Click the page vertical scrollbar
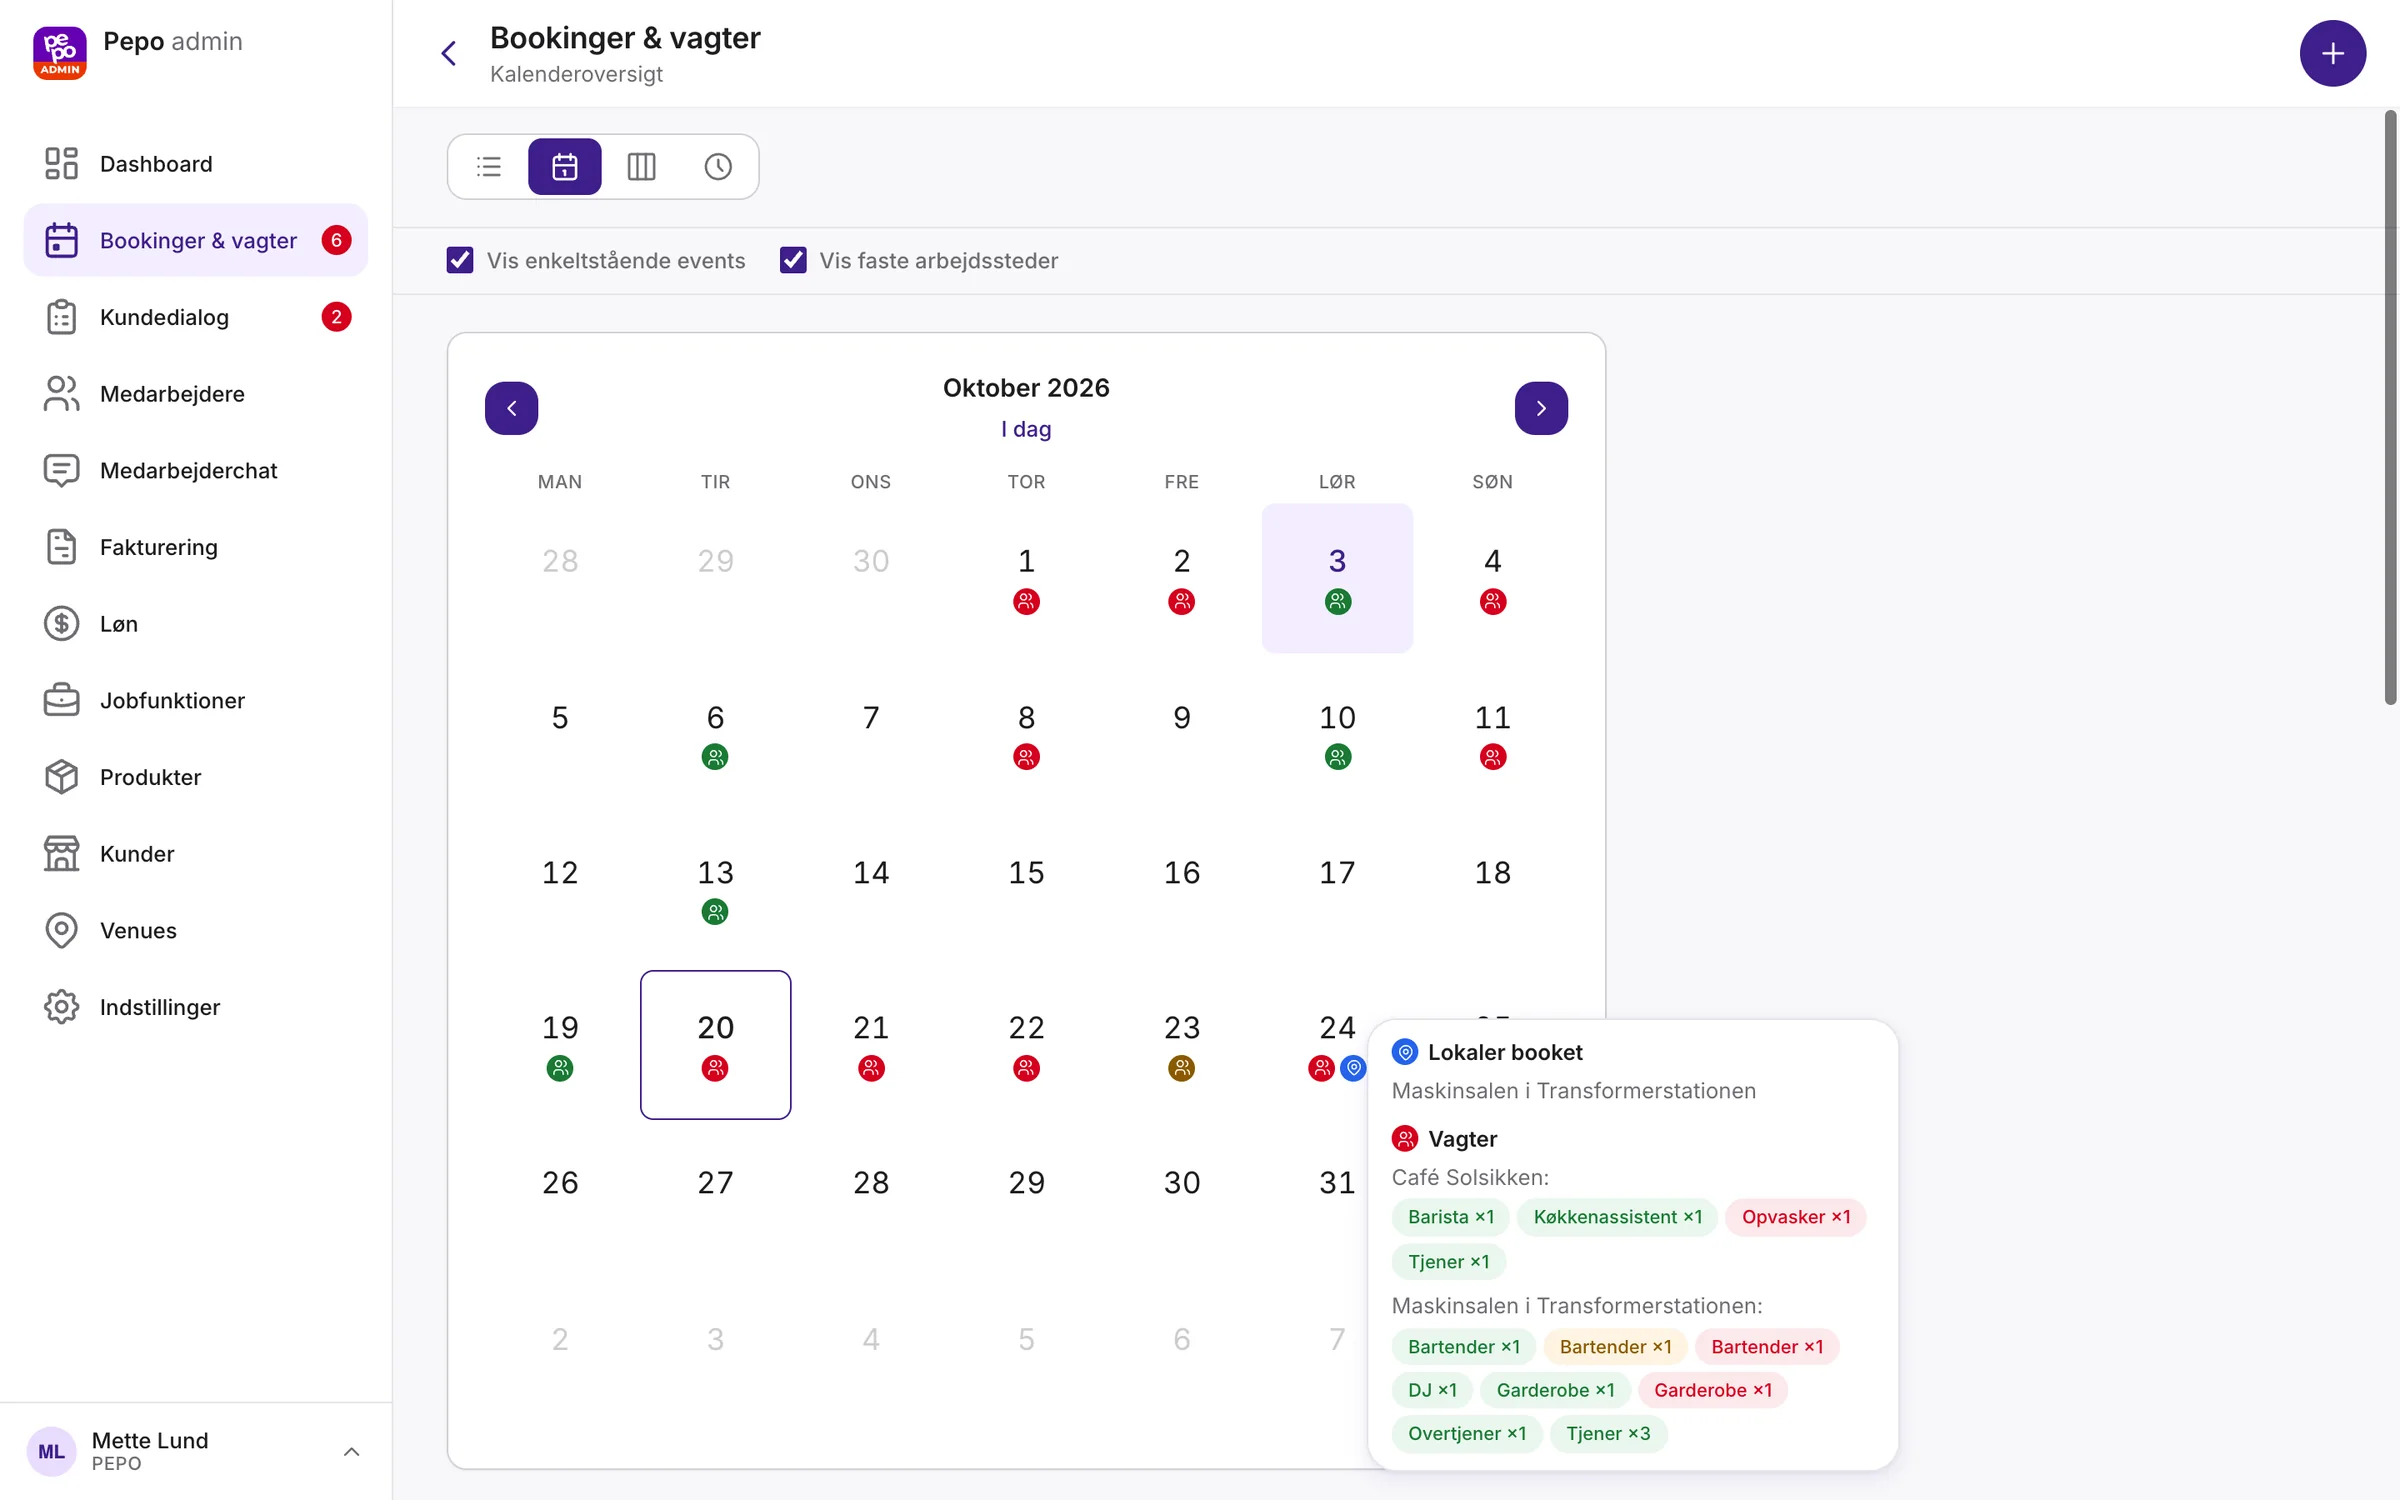Viewport: 2400px width, 1500px height. tap(2390, 408)
